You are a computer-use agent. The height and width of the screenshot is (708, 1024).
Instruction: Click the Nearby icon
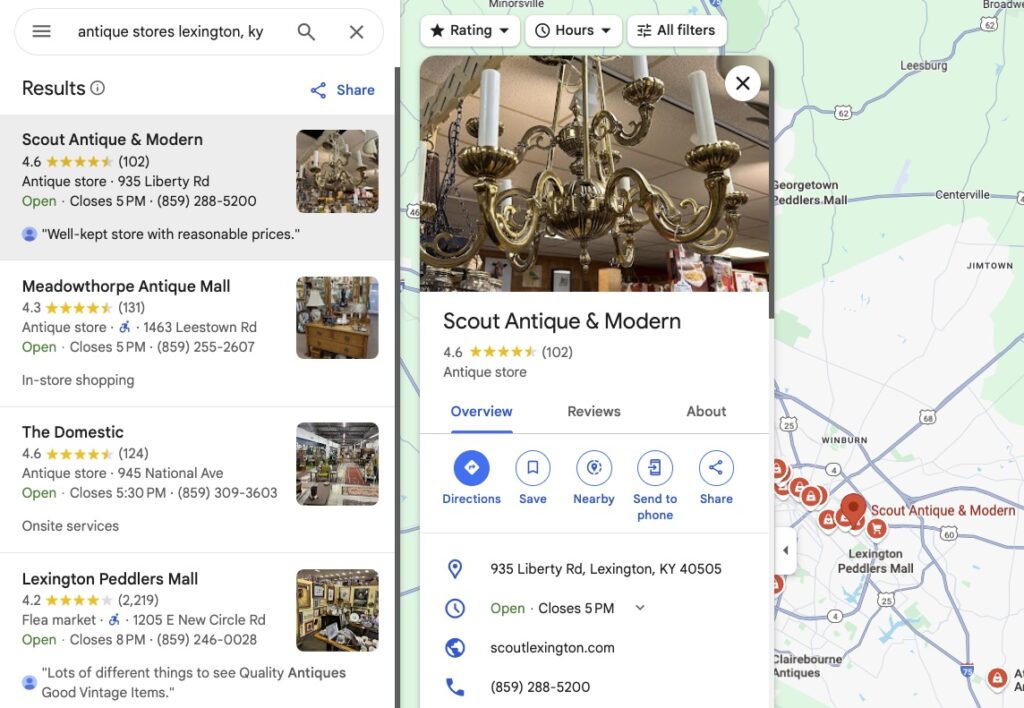[594, 468]
